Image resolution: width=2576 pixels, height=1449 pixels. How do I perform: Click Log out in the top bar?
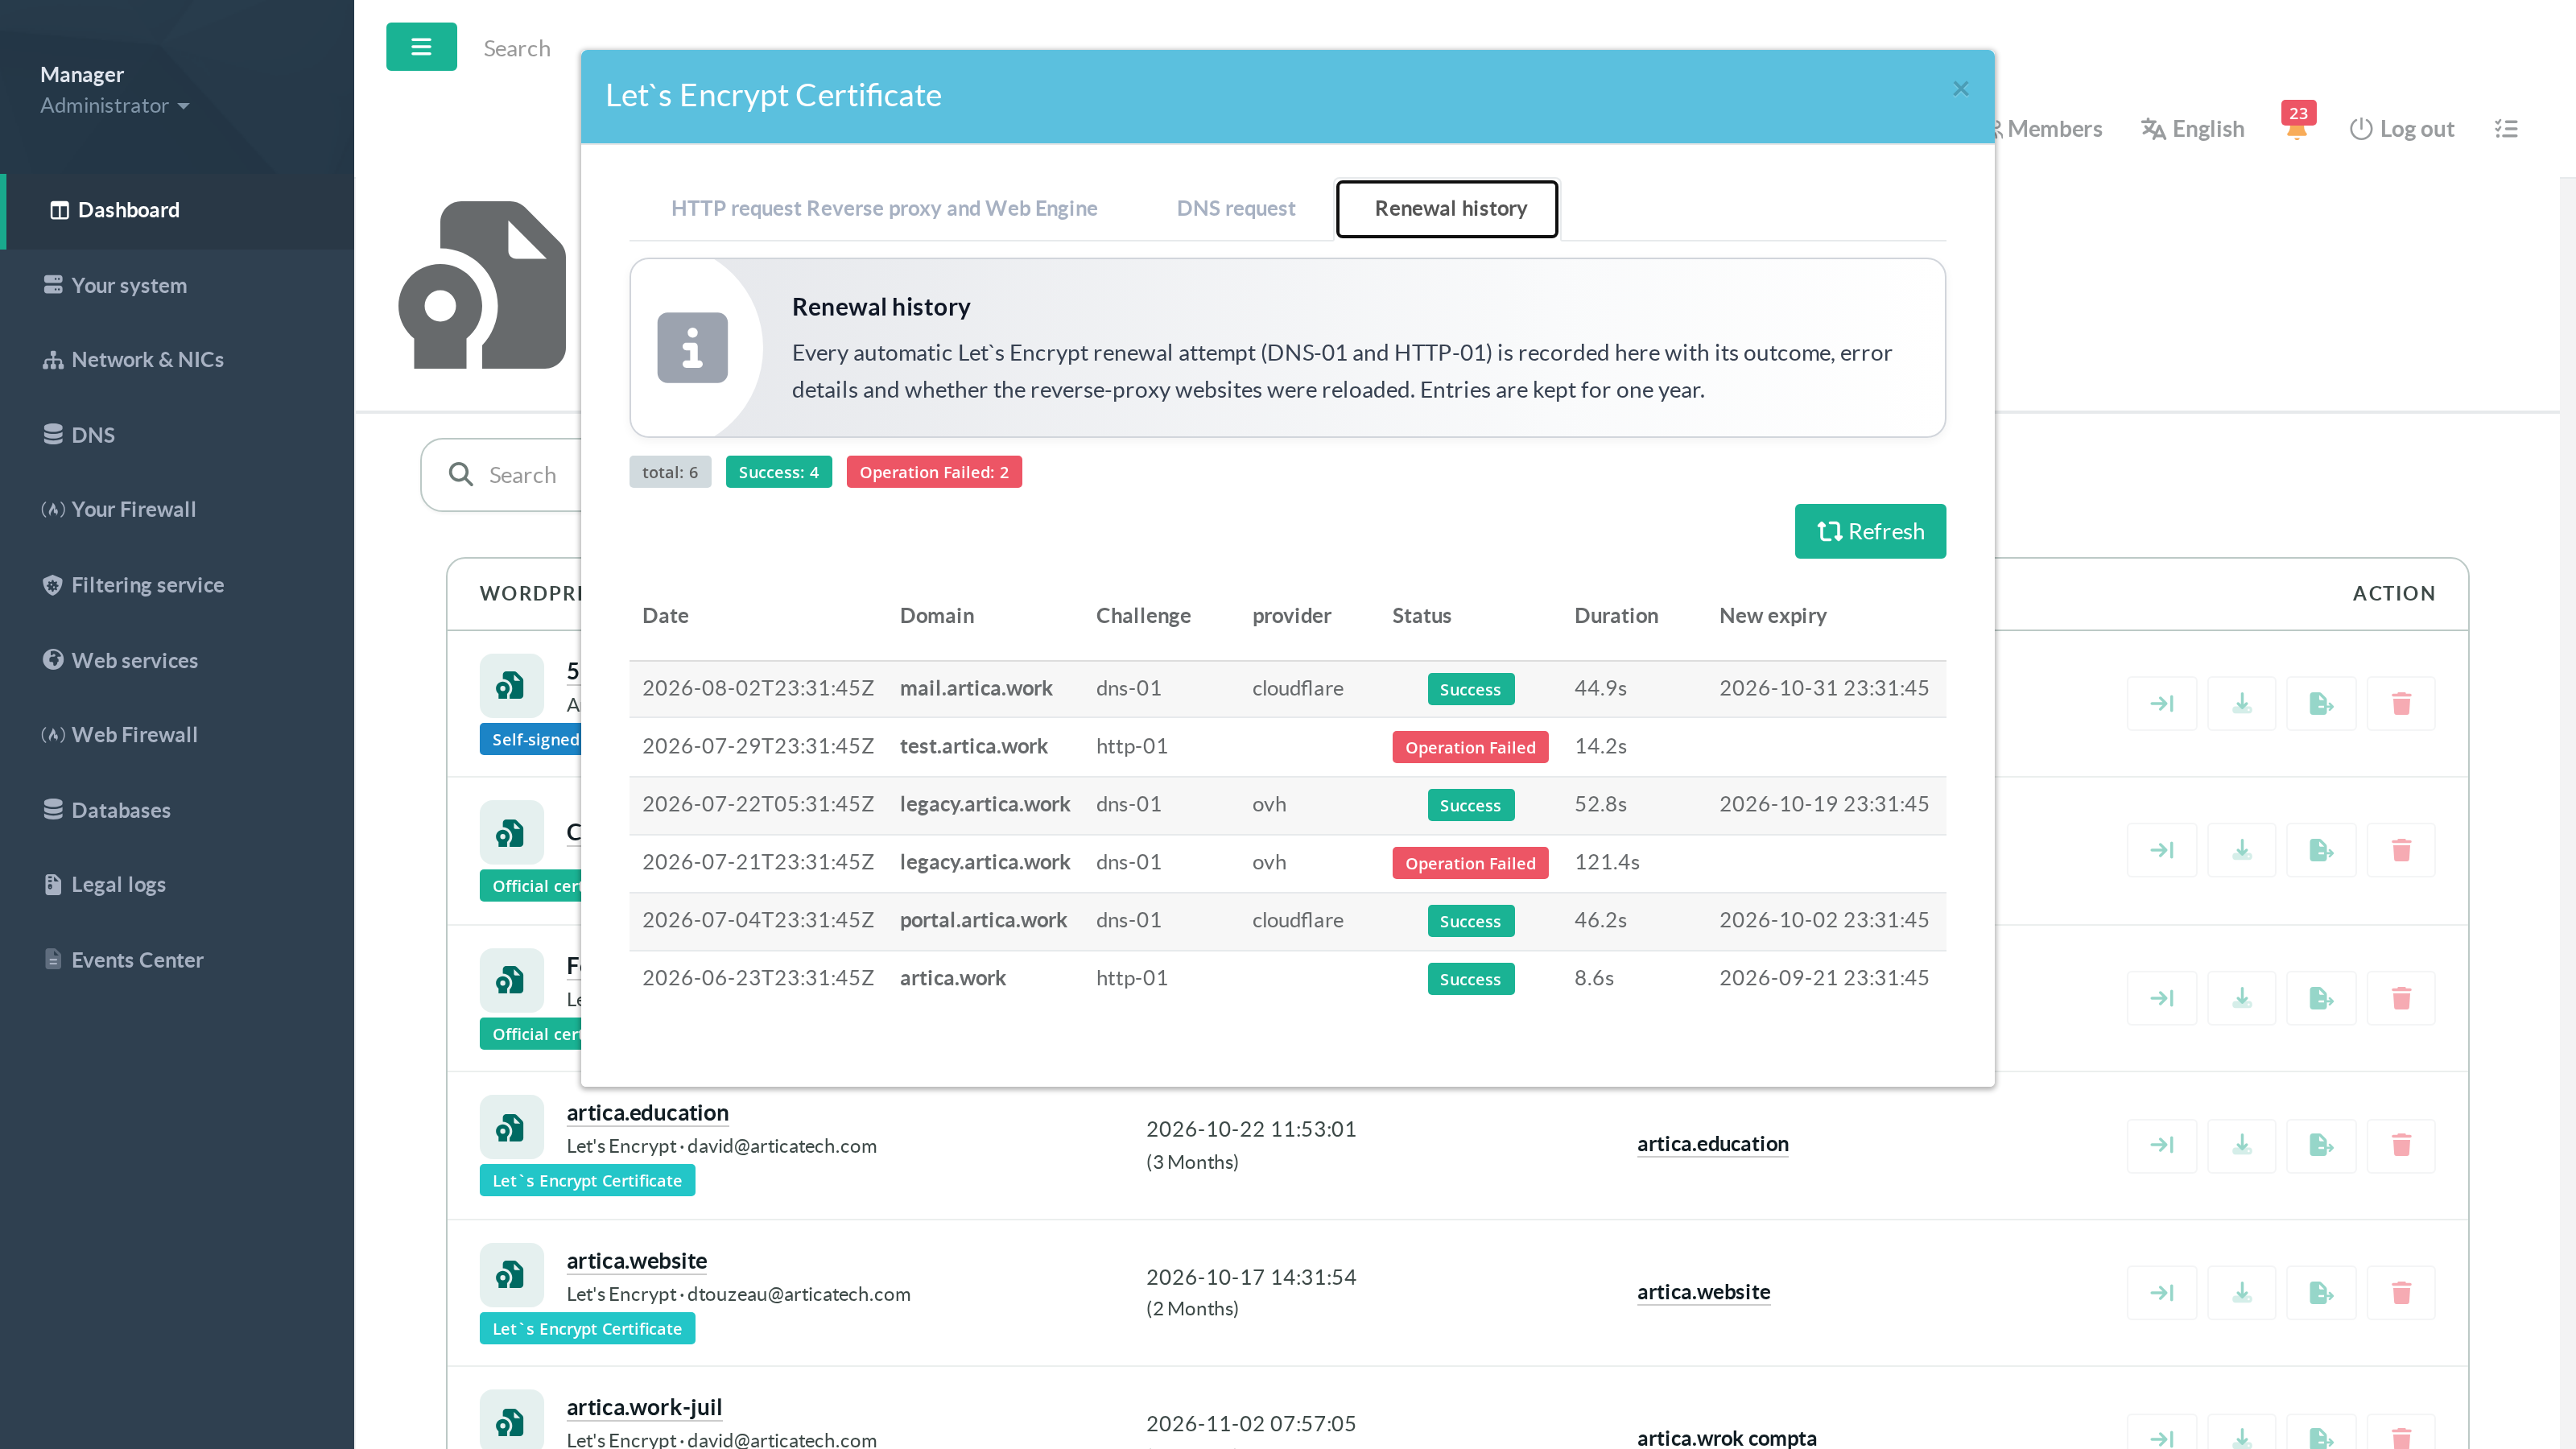click(2402, 129)
